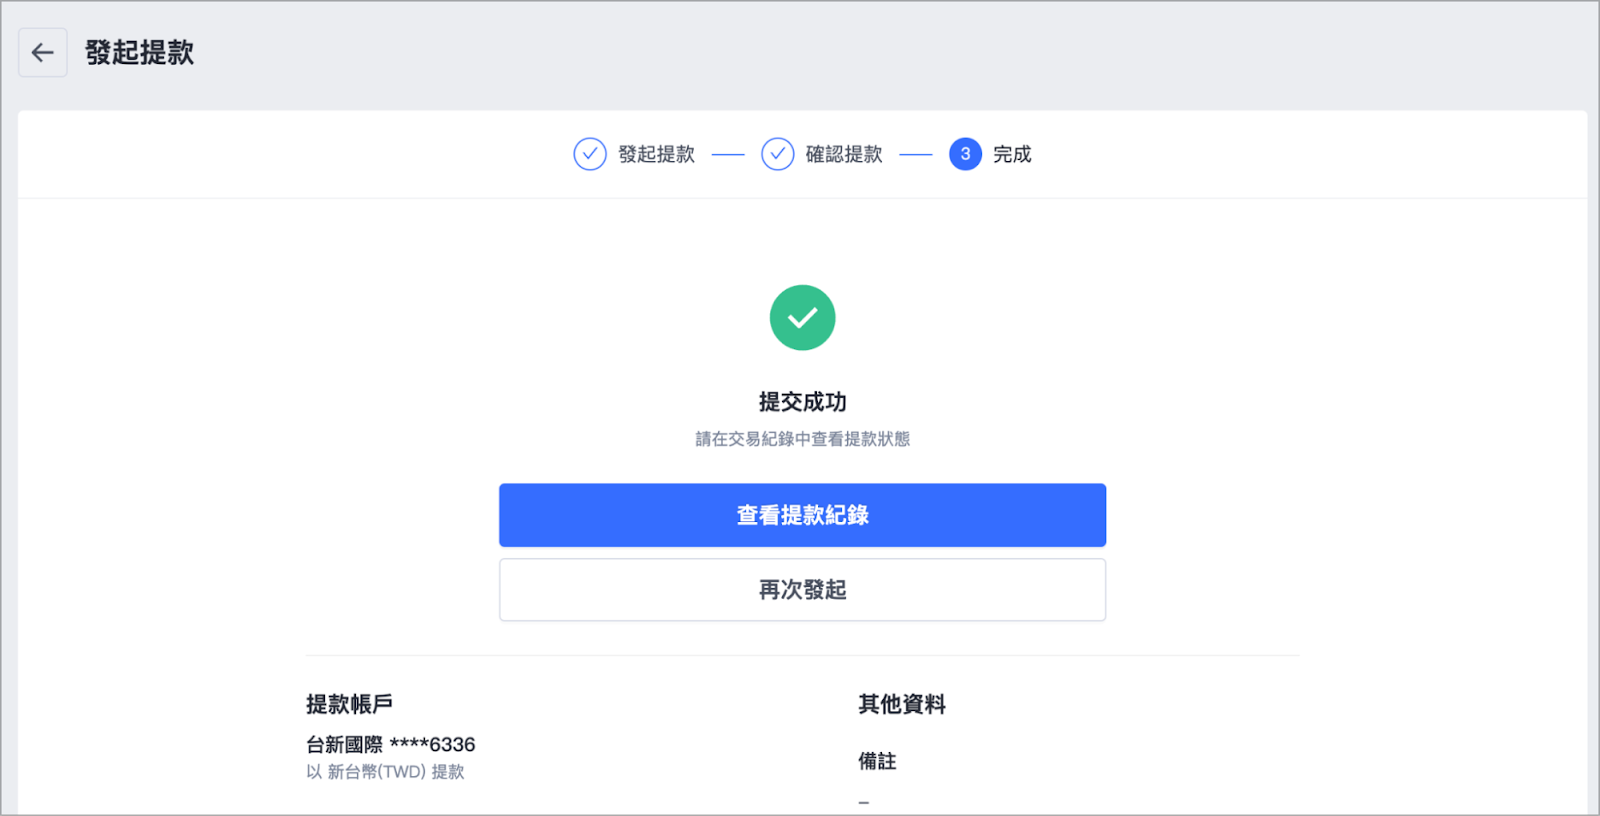Click the 提款帳戶 section heading
Image resolution: width=1600 pixels, height=816 pixels.
click(349, 704)
